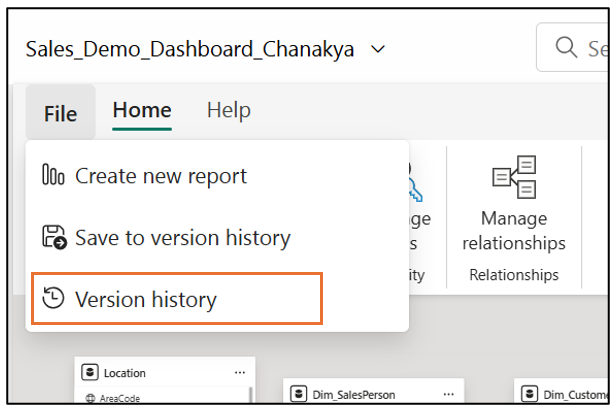
Task: Click the Location table database icon
Action: pos(90,372)
